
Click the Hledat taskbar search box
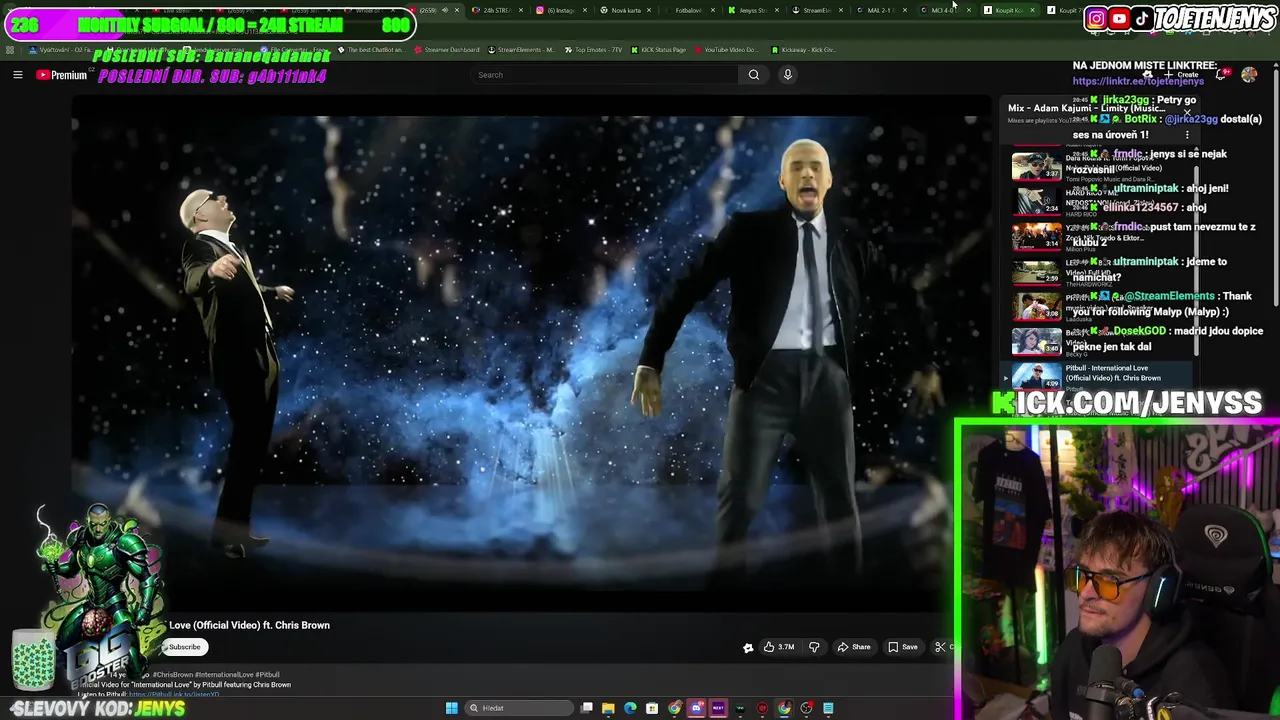pyautogui.click(x=520, y=708)
